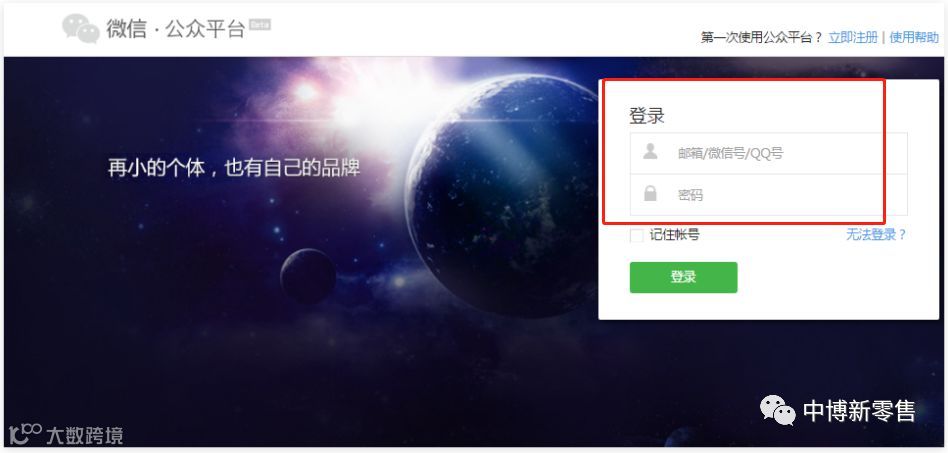Click the WeChat chat-bubble logo in header
The image size is (948, 453).
pyautogui.click(x=81, y=28)
